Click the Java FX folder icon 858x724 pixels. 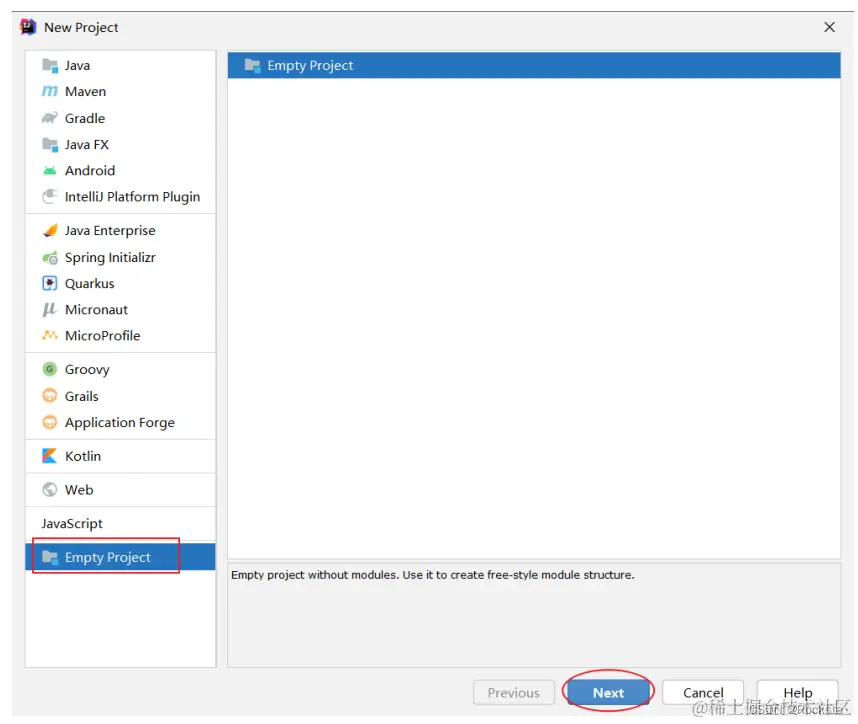(x=50, y=144)
